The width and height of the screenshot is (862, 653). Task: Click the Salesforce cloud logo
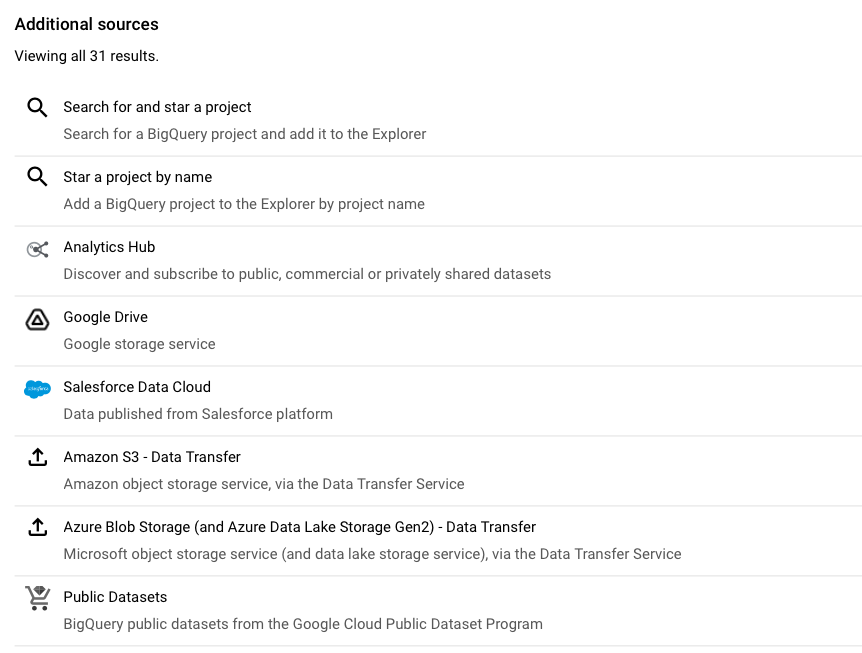(x=37, y=389)
